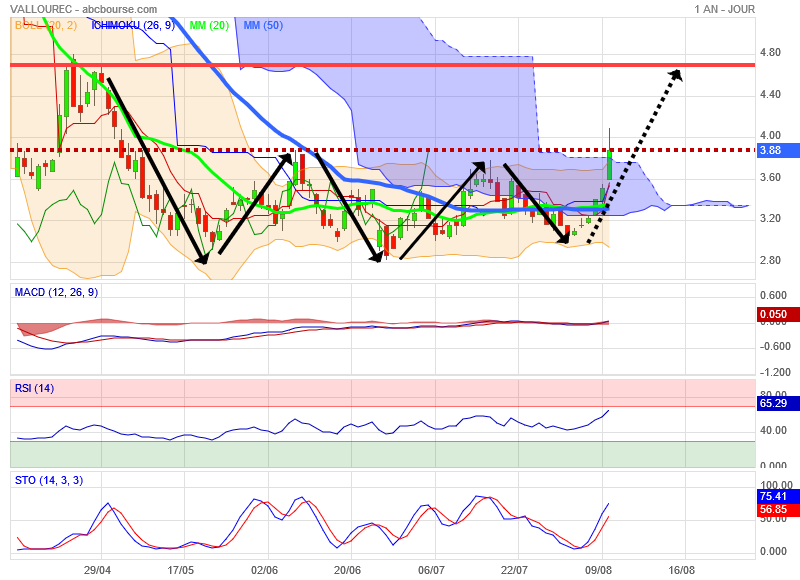The width and height of the screenshot is (800, 580).
Task: Click the red 56.85 stochastic value tag
Action: click(777, 509)
